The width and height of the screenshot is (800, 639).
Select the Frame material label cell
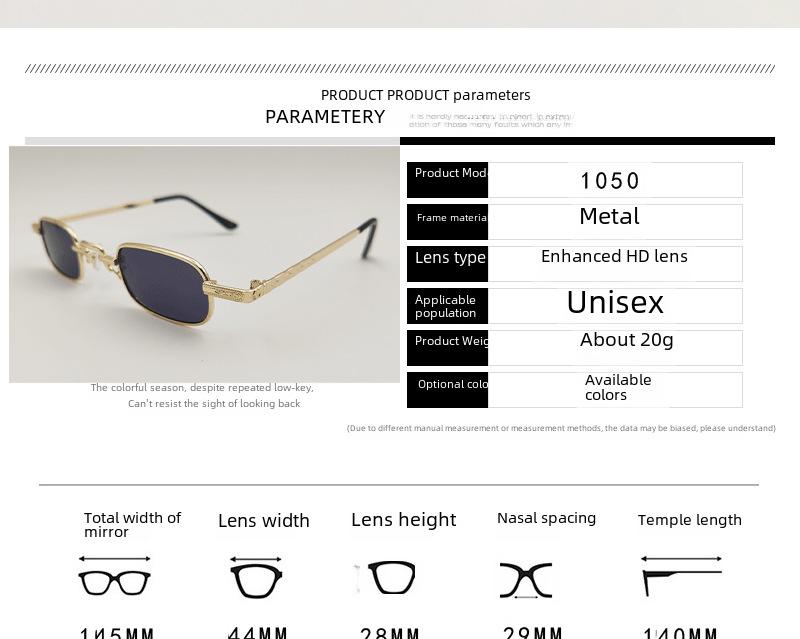[447, 222]
